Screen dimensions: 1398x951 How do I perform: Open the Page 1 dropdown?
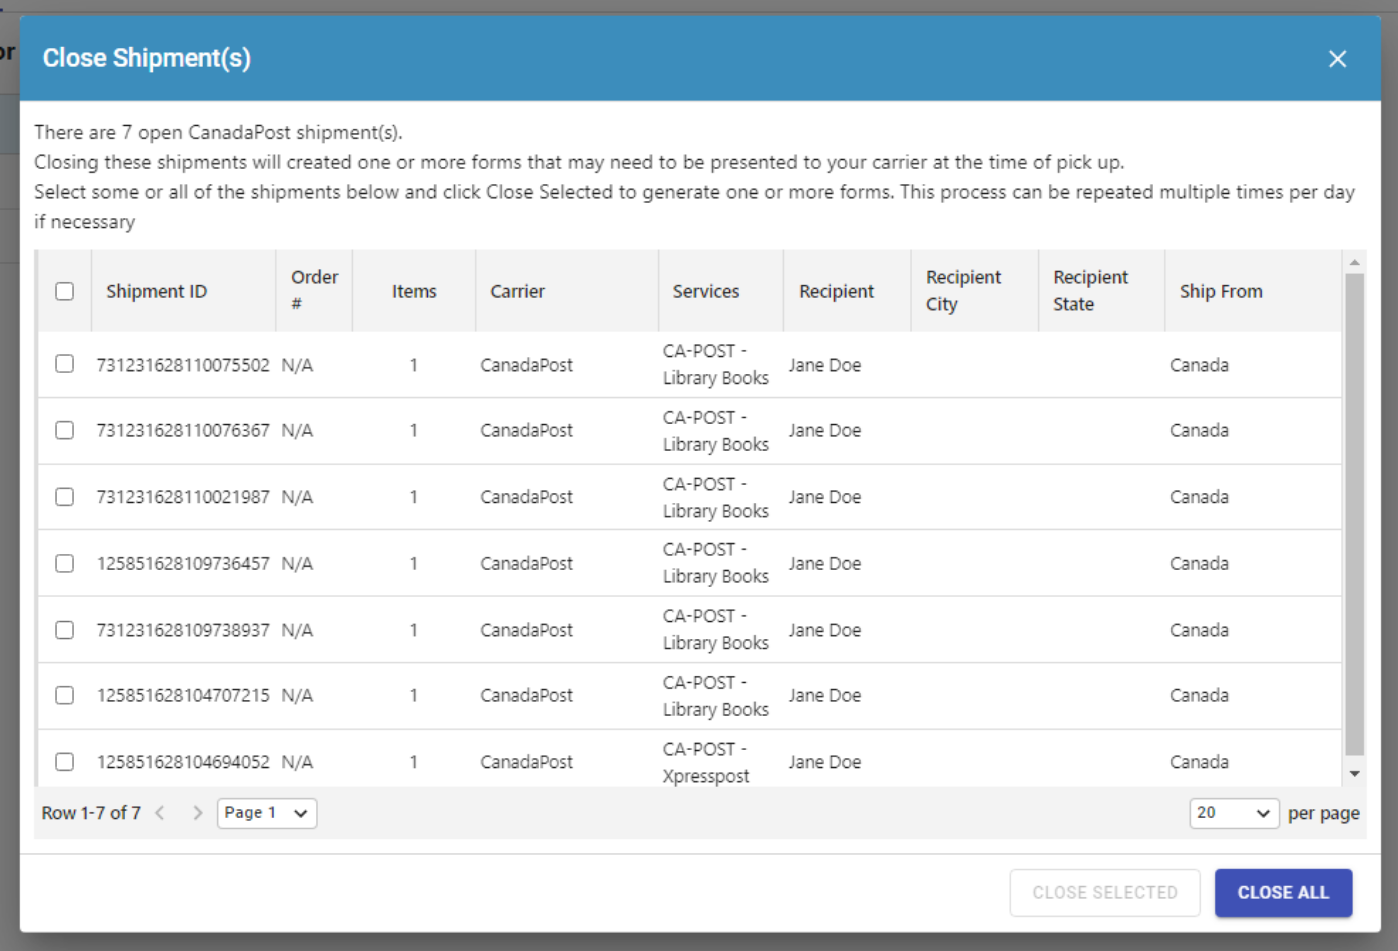click(x=267, y=813)
